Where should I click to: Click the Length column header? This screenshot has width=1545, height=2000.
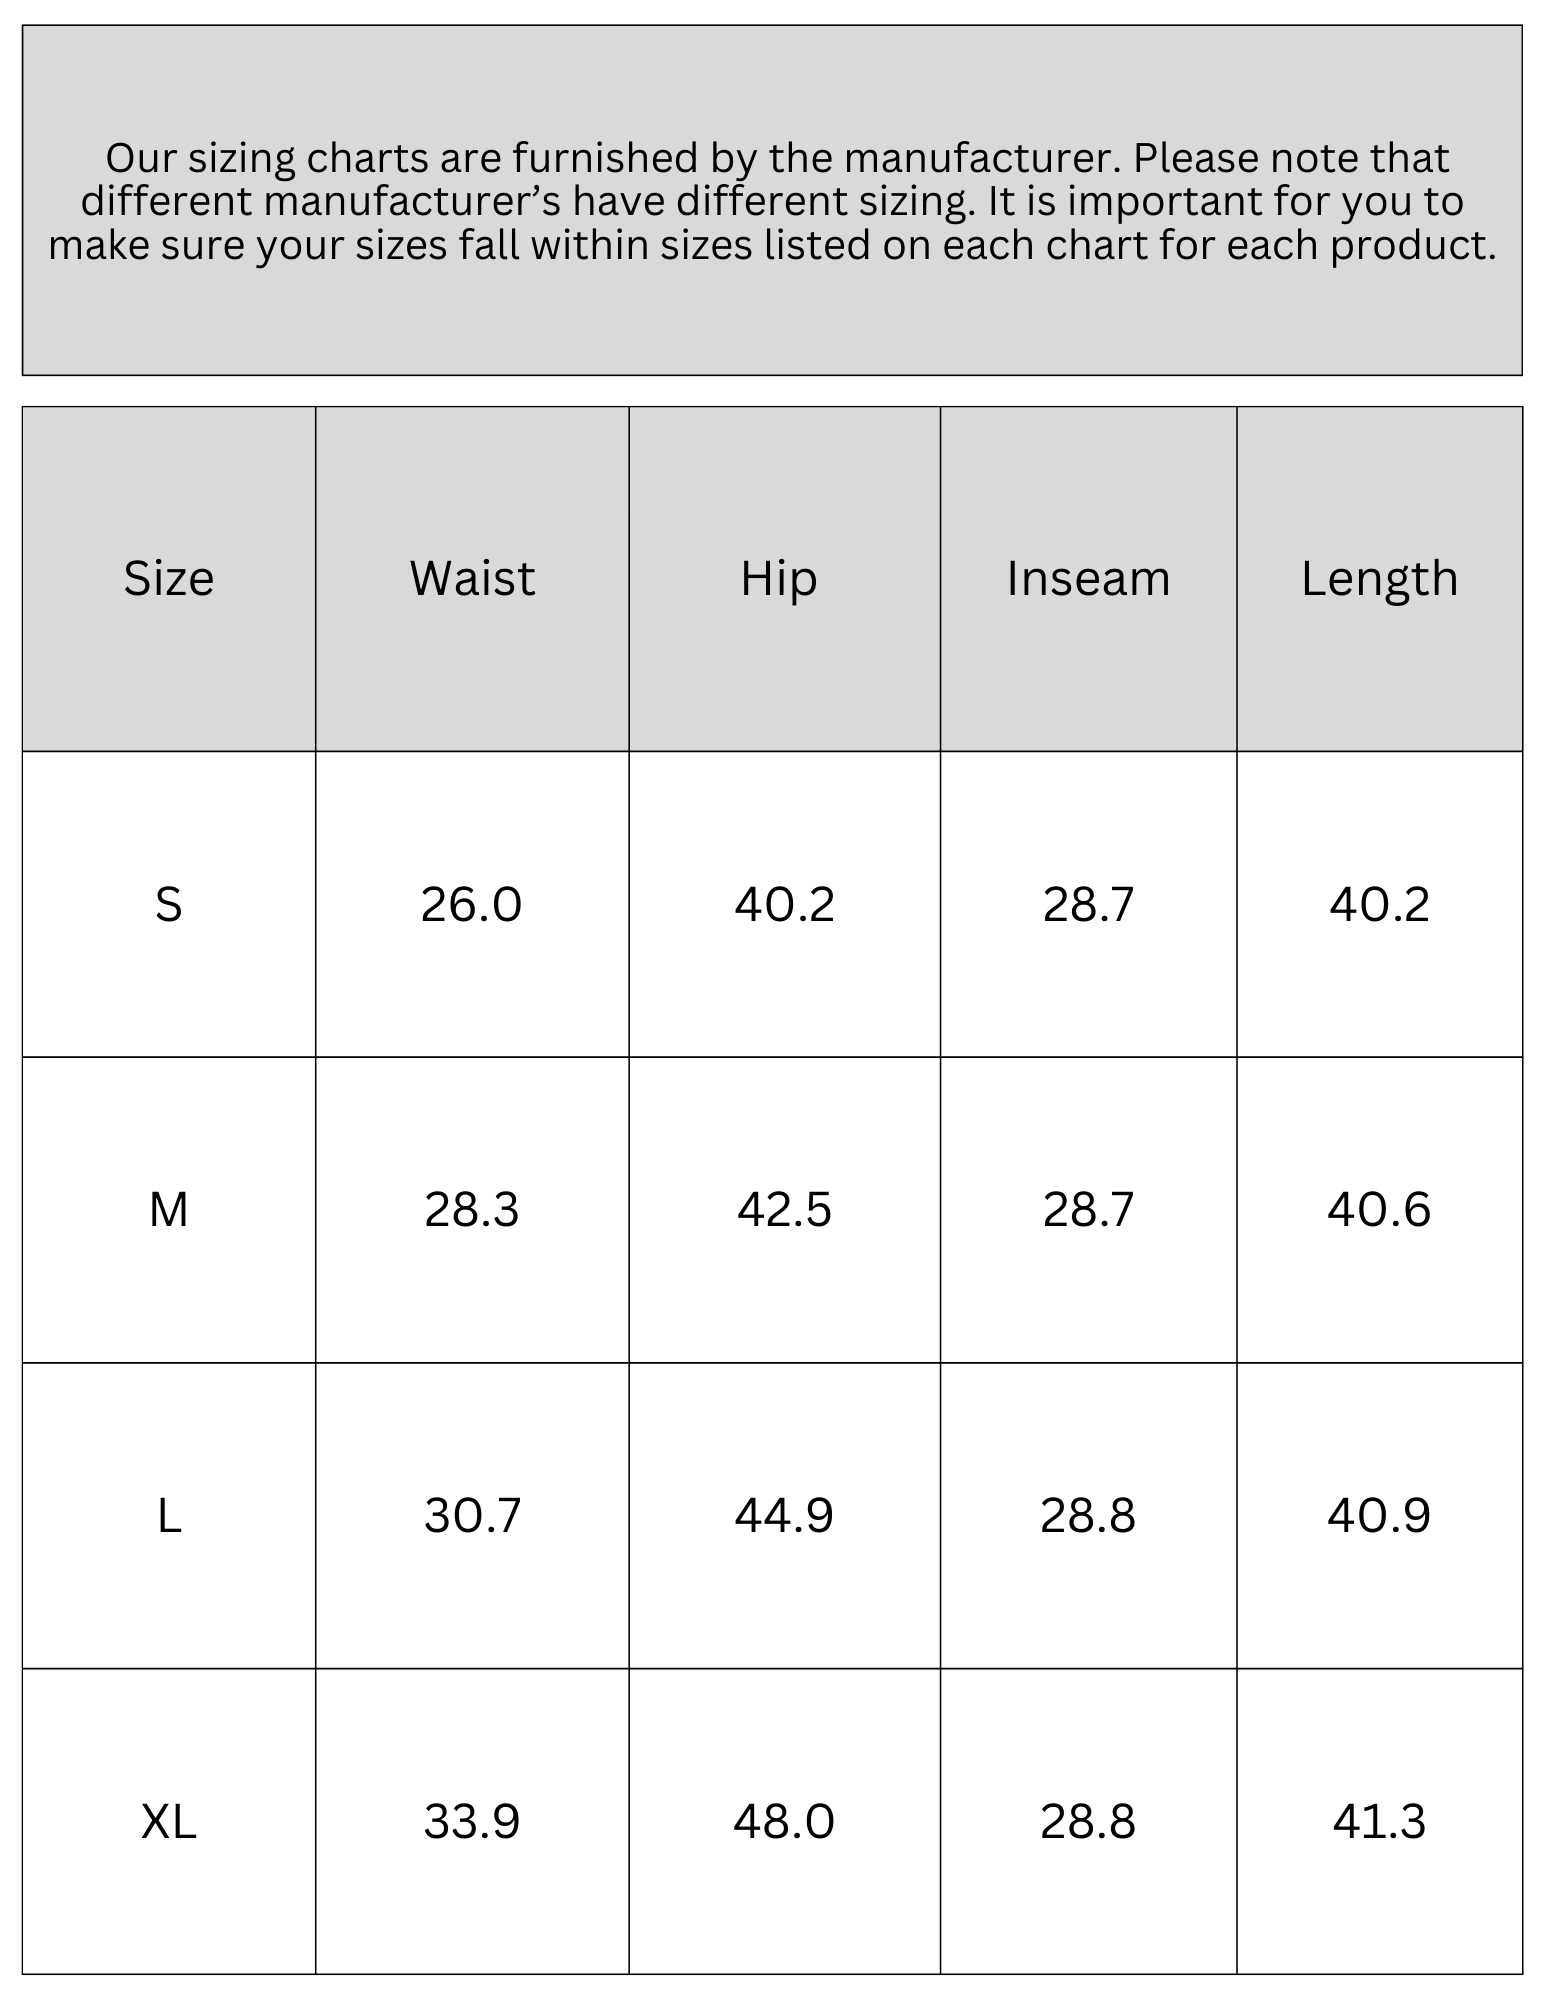(x=1379, y=579)
